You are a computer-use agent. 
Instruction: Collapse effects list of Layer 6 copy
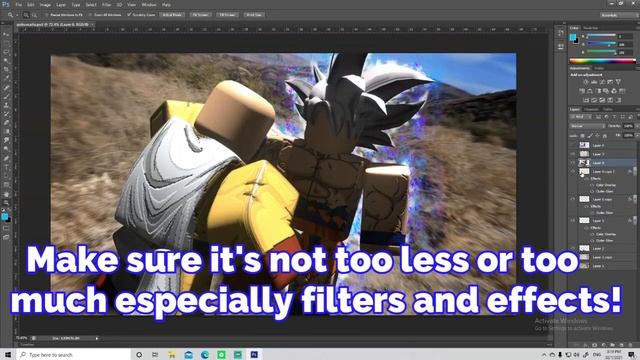(635, 199)
